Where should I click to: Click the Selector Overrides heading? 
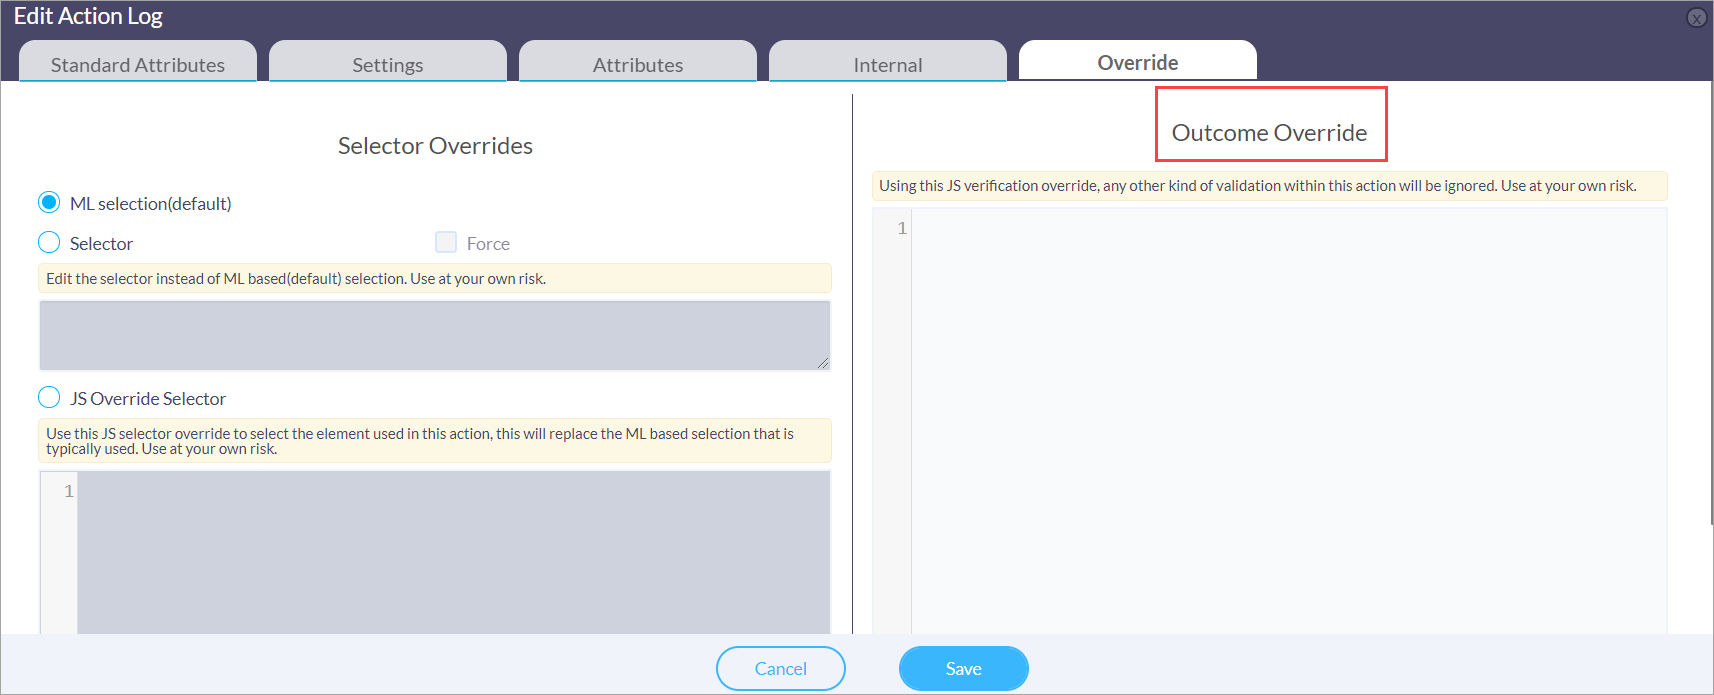435,146
